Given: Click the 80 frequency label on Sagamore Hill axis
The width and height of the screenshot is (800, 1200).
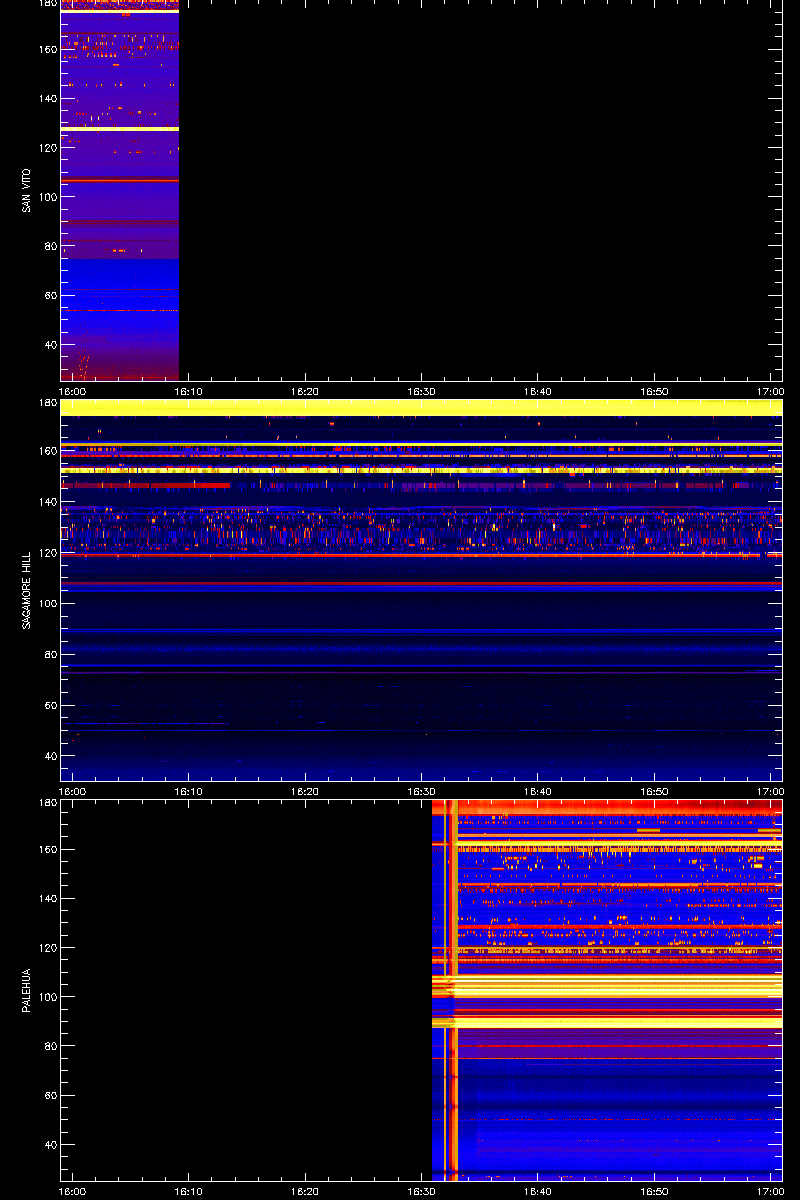Looking at the screenshot, I should (51, 655).
